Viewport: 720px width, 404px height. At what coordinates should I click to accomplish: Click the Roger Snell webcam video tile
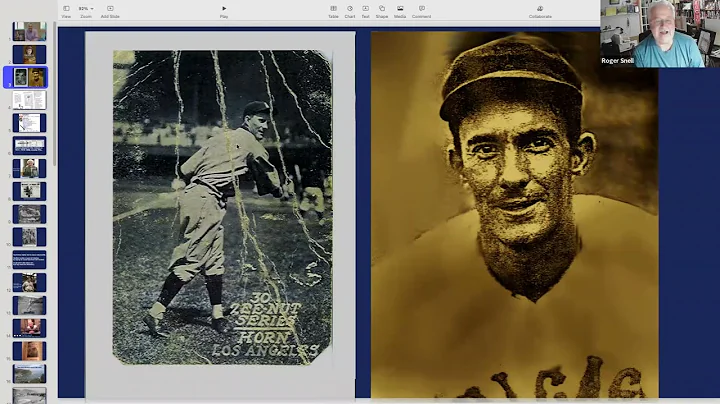pos(660,34)
